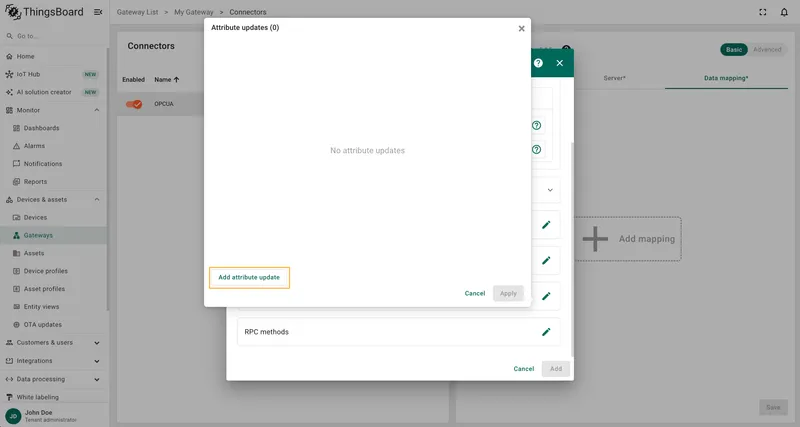Open the Go to search field
800x427 pixels.
[54, 36]
